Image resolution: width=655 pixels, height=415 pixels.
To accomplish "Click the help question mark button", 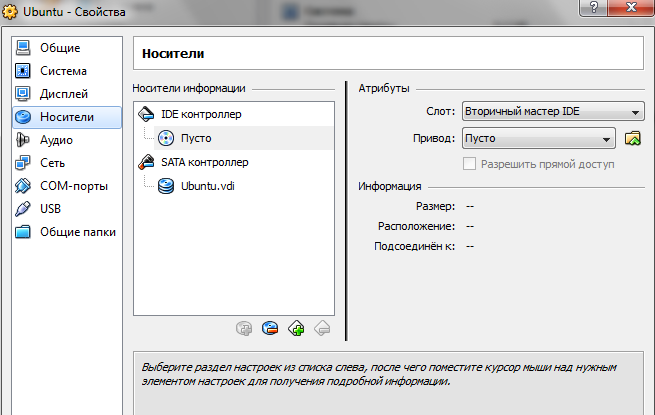I will [594, 7].
